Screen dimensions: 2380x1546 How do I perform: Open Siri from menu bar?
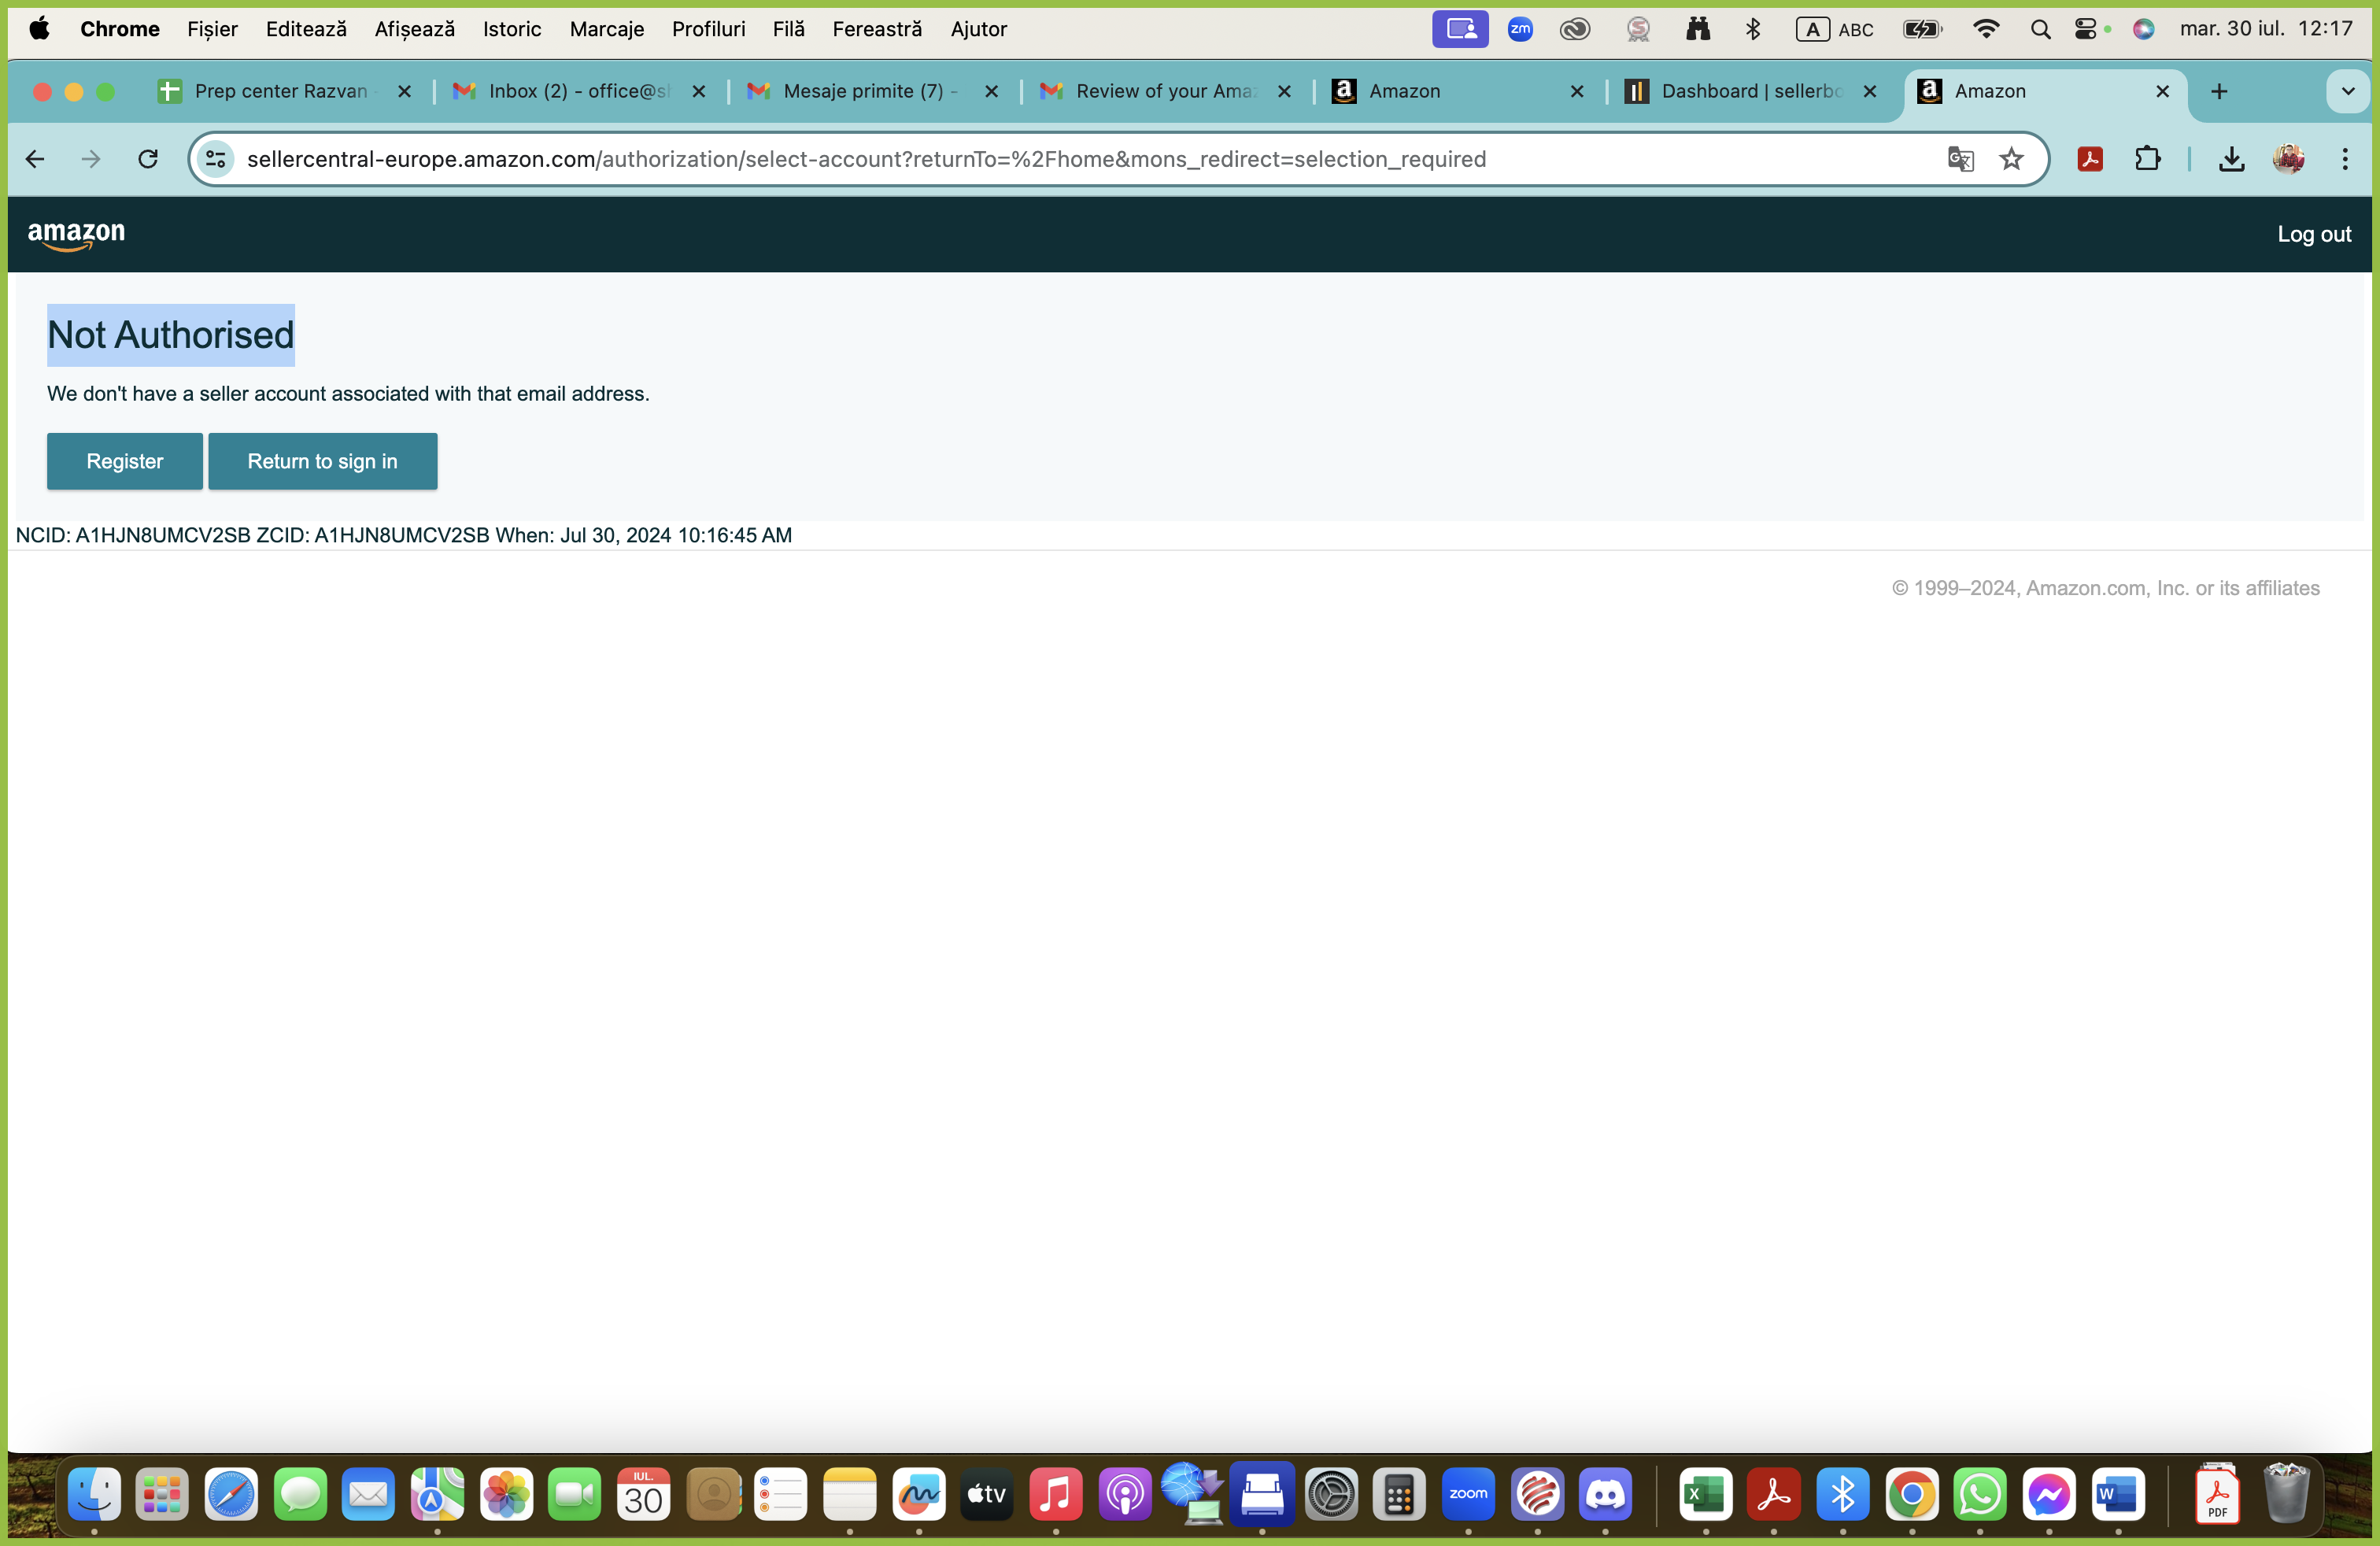click(2143, 29)
